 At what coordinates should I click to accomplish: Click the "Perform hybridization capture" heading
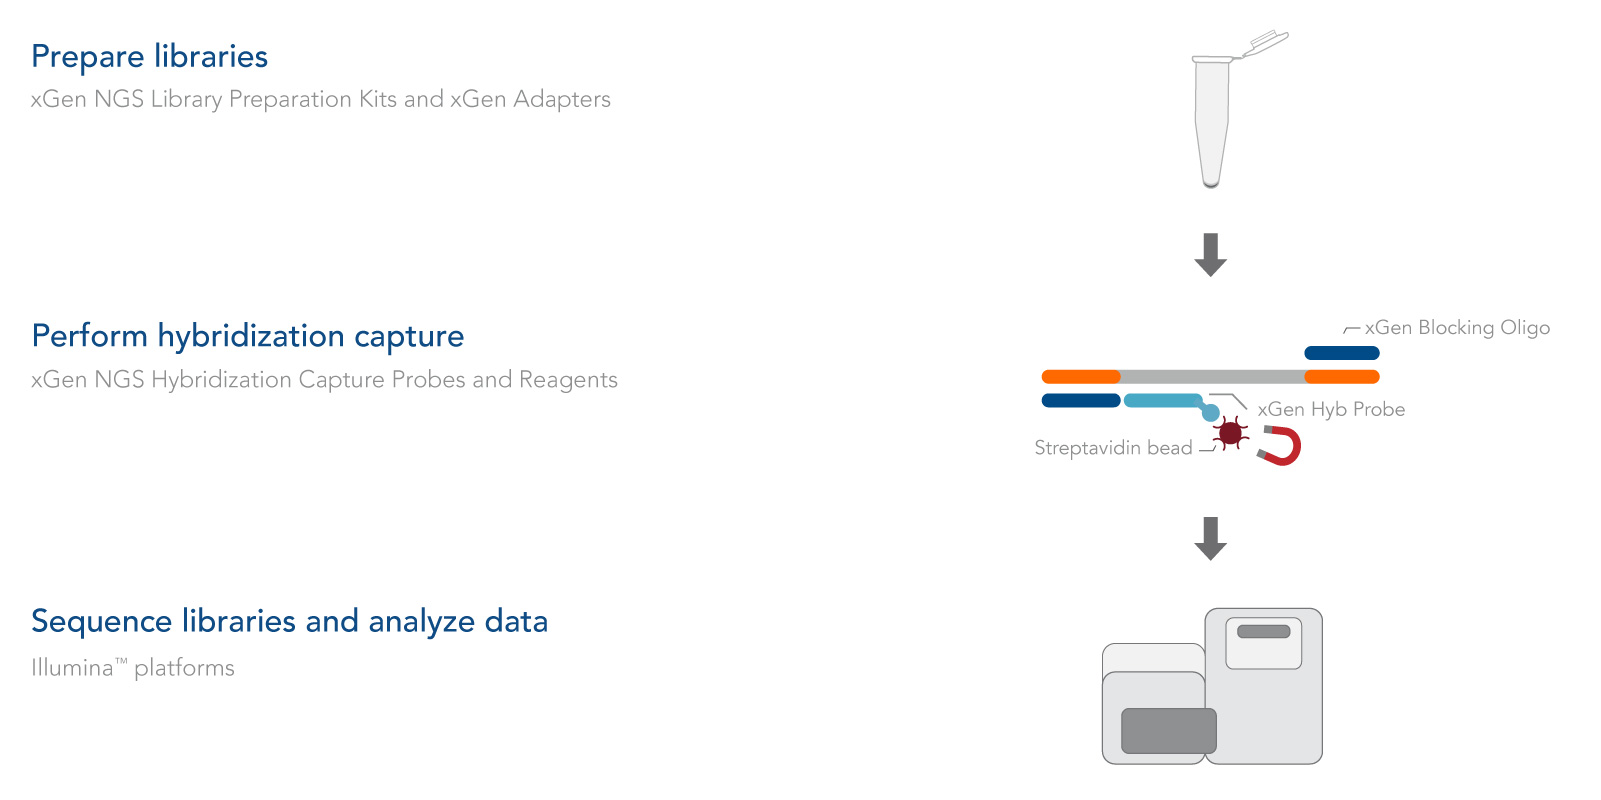[248, 336]
